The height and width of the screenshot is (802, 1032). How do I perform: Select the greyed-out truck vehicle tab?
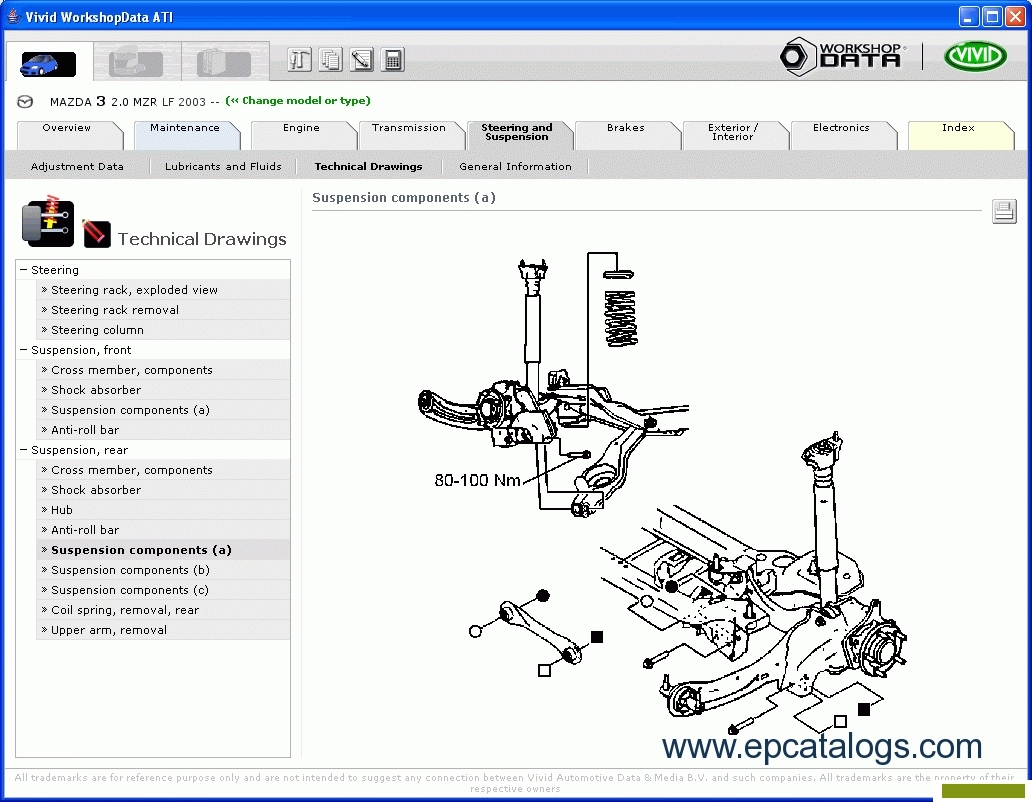(136, 64)
